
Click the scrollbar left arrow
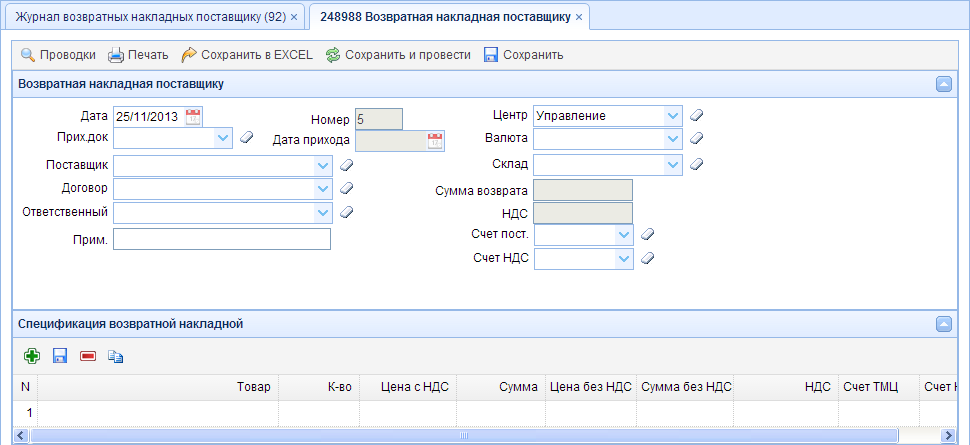tap(20, 436)
